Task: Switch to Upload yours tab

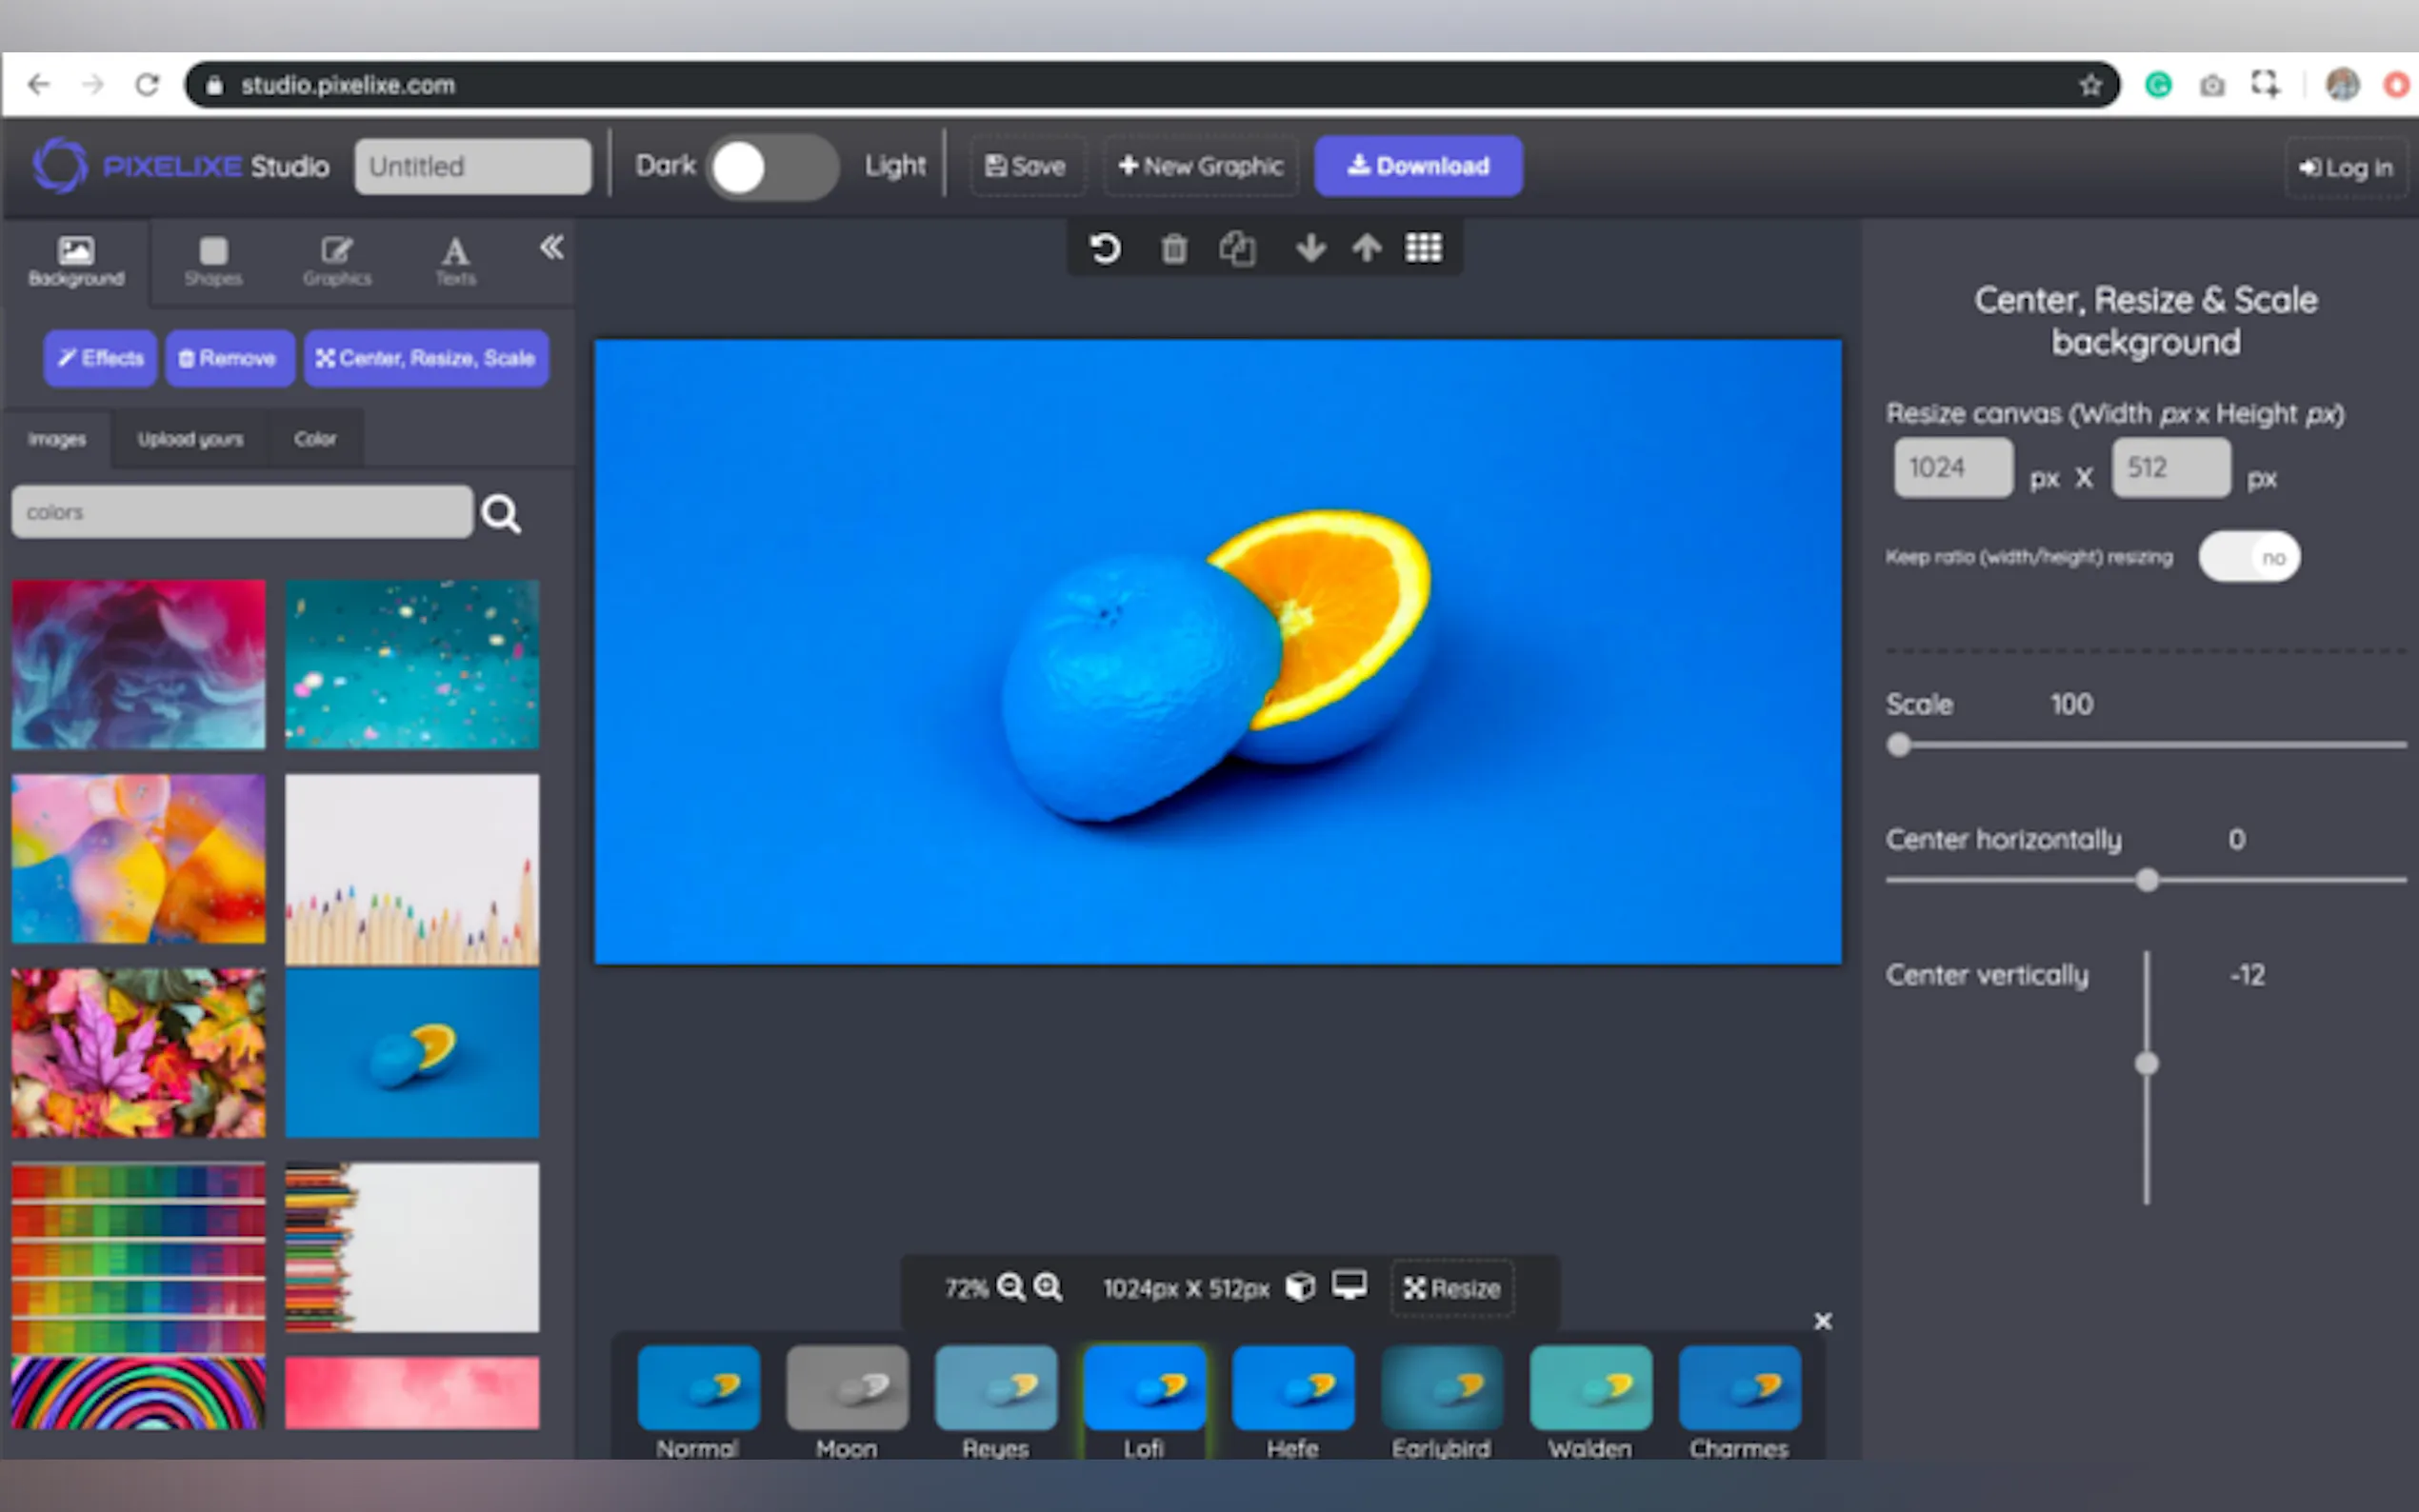Action: (190, 439)
